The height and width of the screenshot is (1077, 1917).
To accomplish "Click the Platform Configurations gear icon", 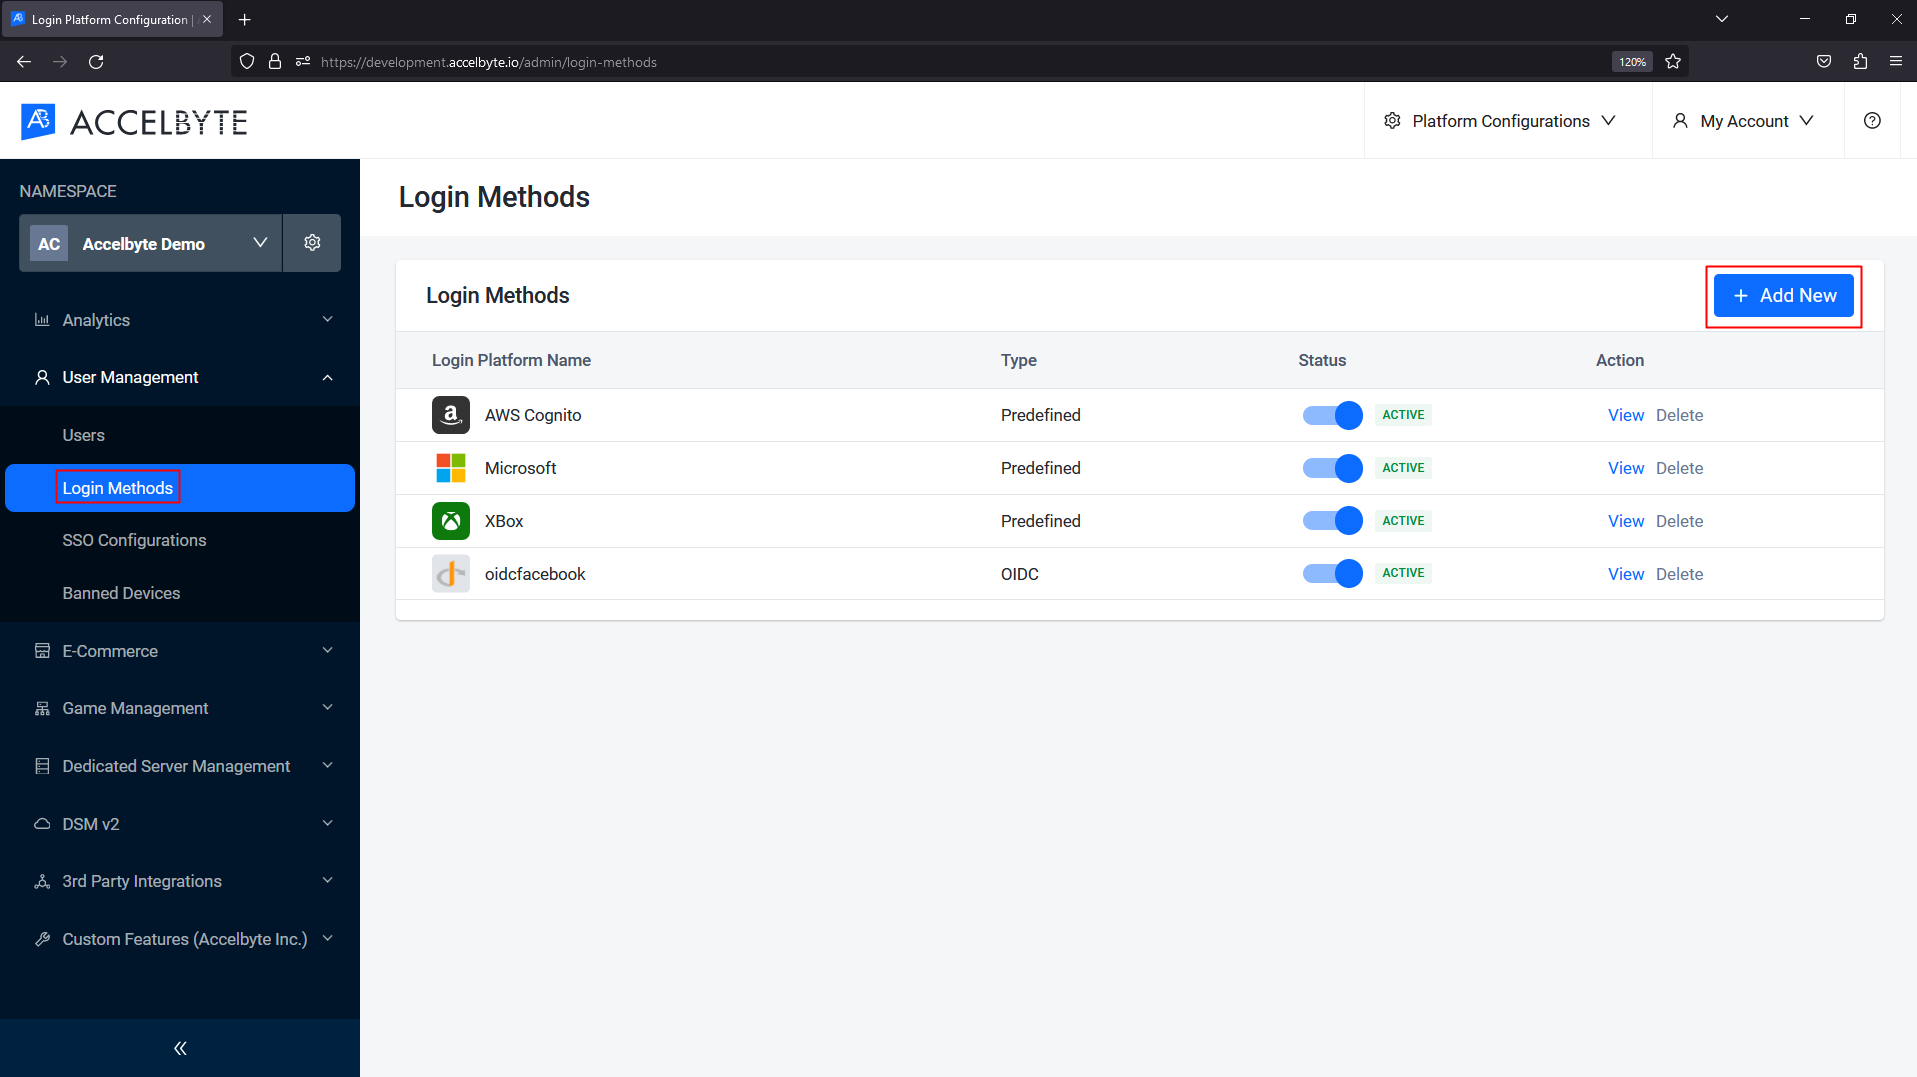I will pos(1392,121).
